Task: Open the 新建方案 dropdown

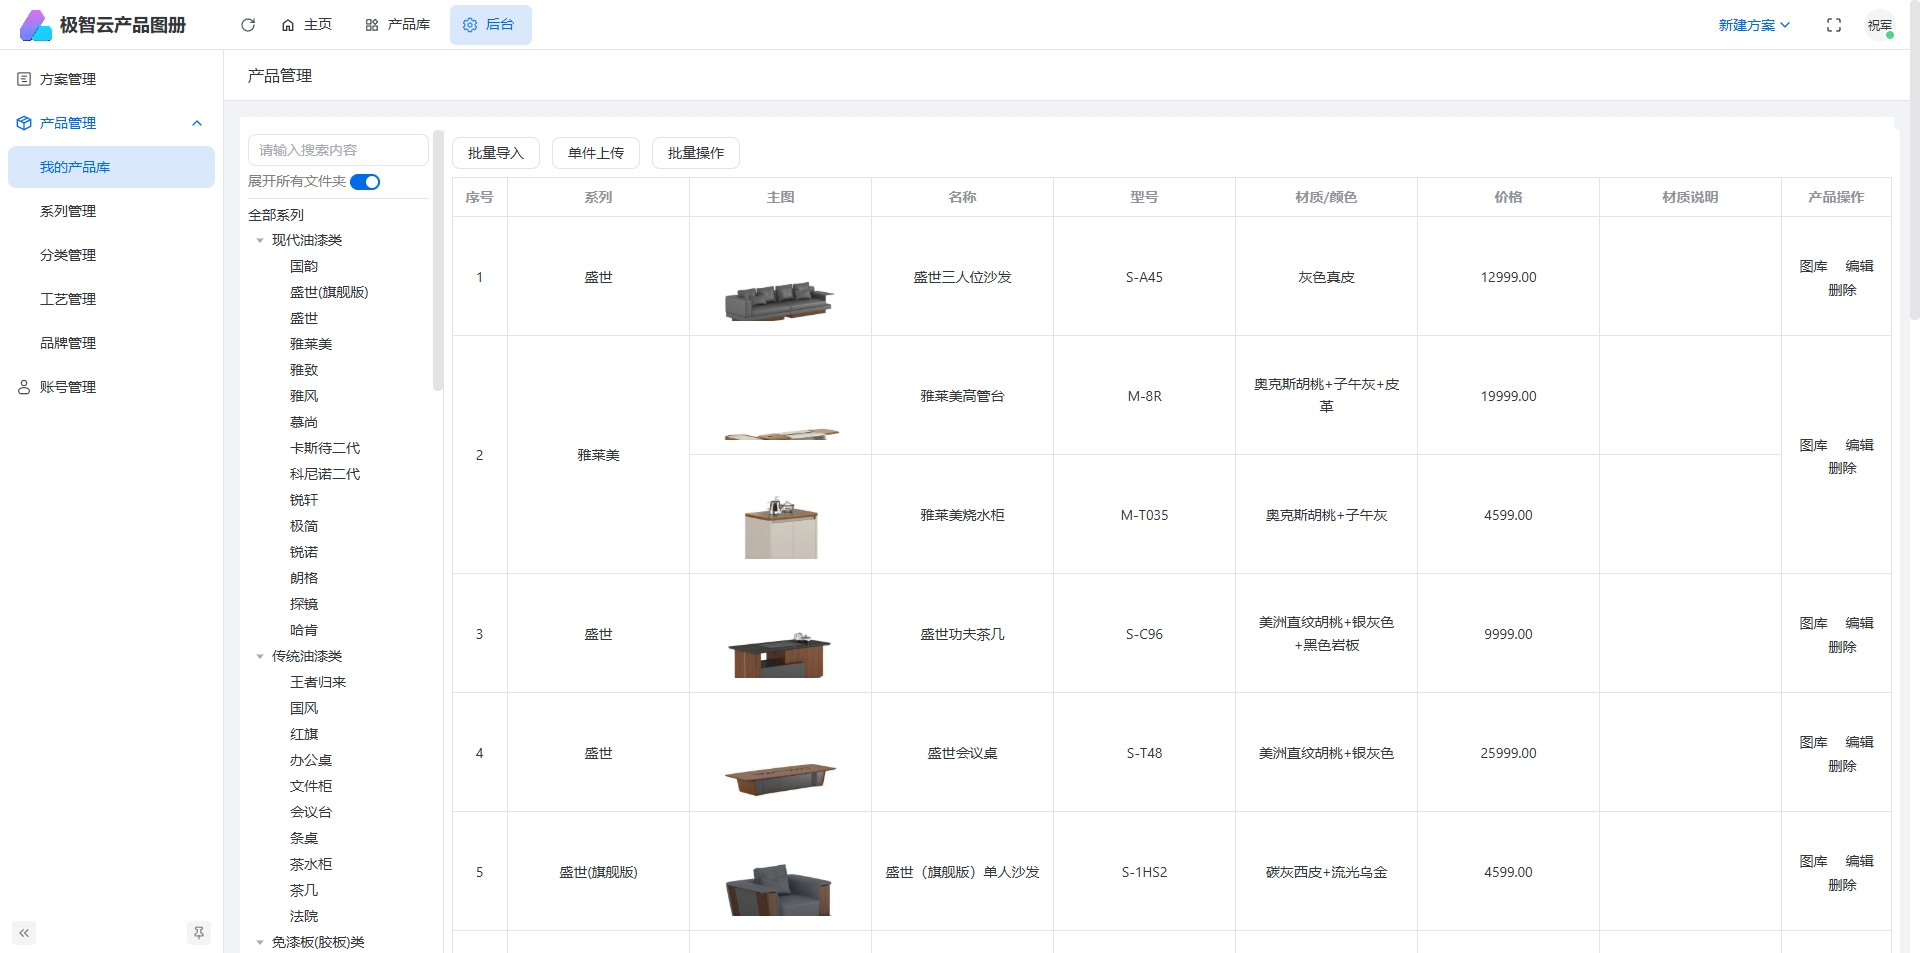Action: click(1753, 25)
